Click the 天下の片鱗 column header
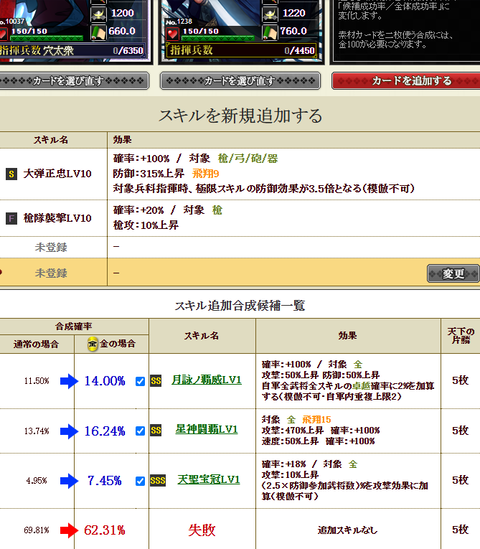 pos(461,336)
